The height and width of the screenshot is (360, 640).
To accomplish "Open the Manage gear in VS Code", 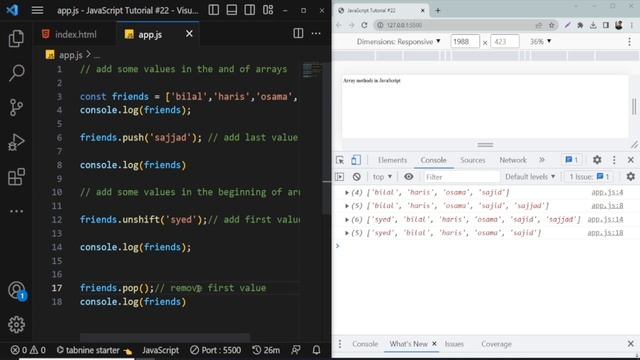I will point(16,325).
